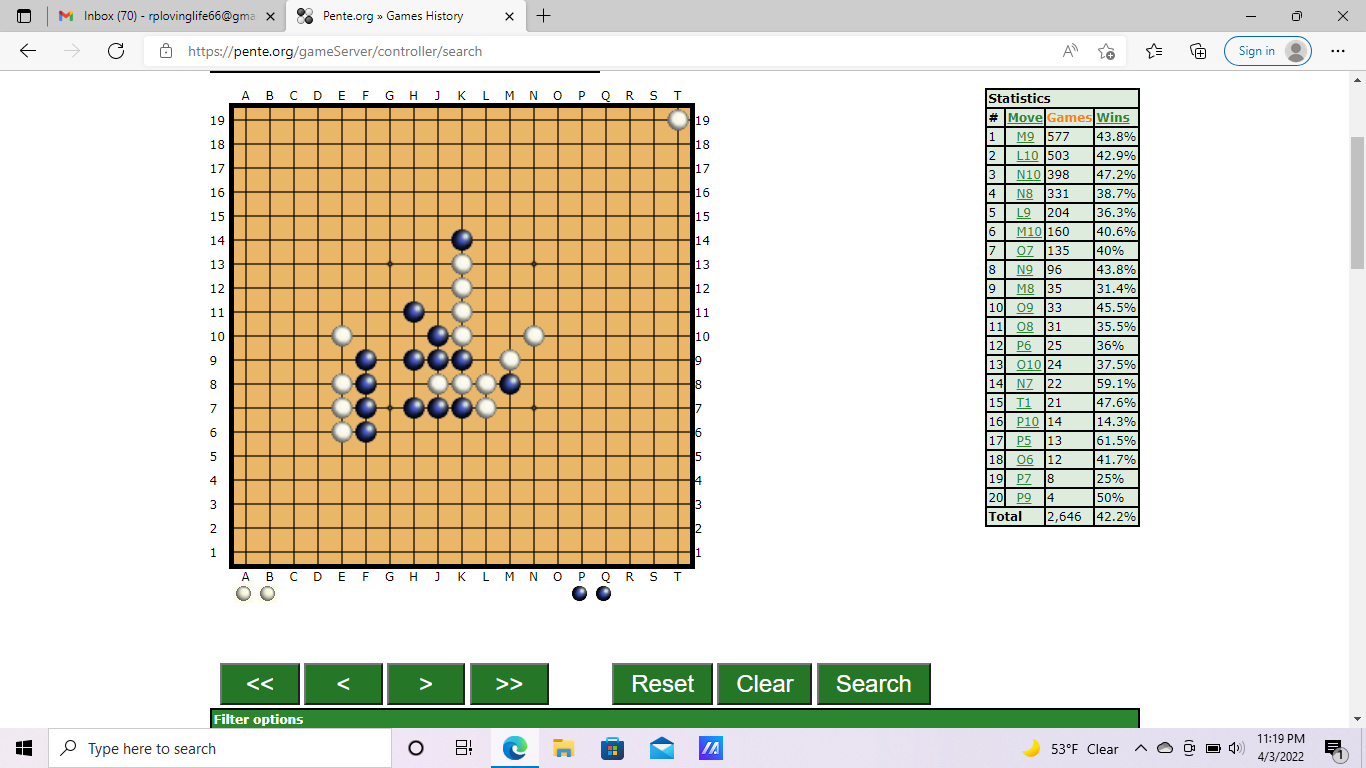Image resolution: width=1366 pixels, height=768 pixels.
Task: Open the clock showing 11:19 PM
Action: click(x=1283, y=748)
